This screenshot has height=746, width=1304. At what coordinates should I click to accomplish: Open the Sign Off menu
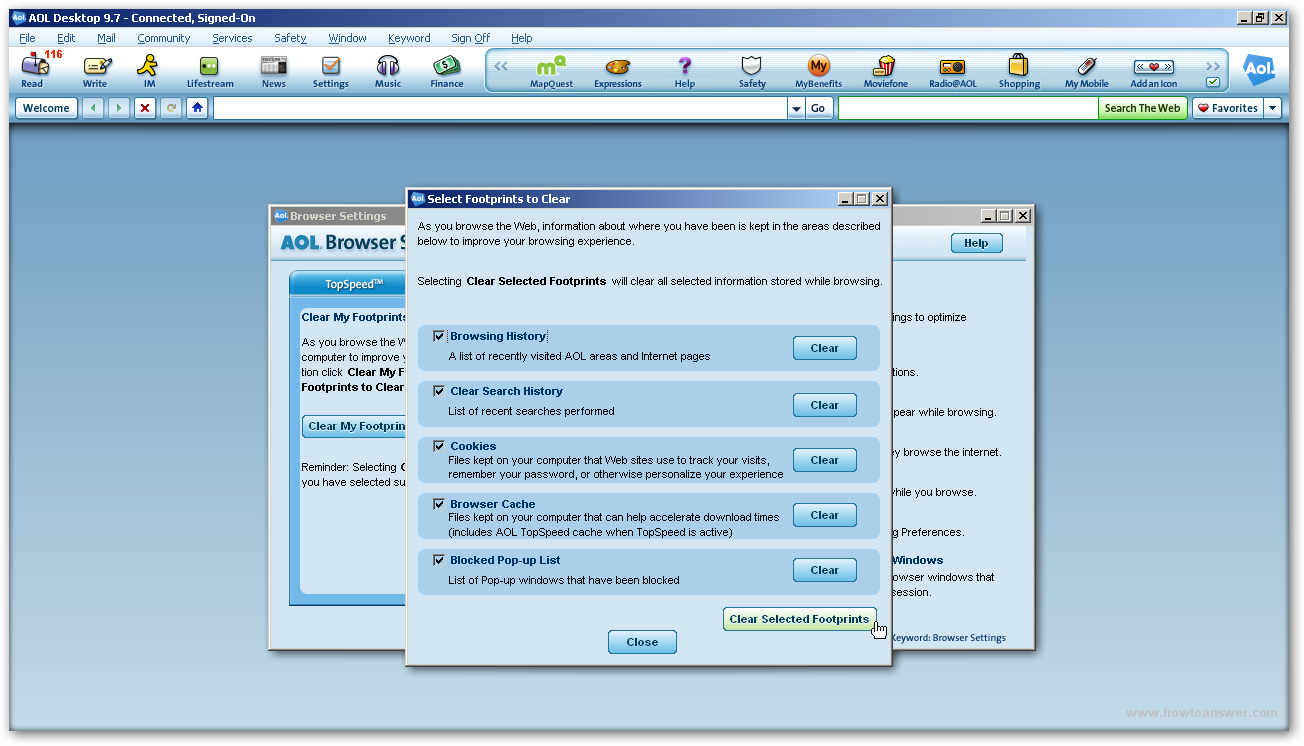coord(470,38)
